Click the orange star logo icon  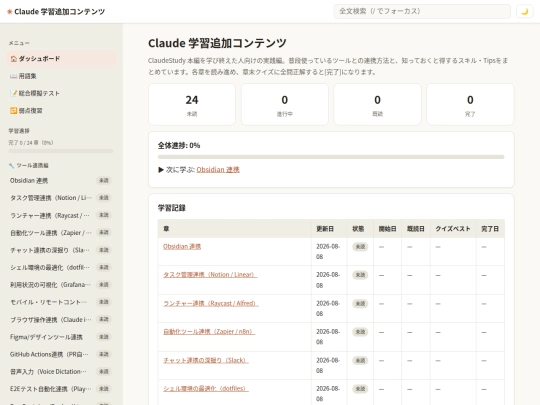(x=9, y=12)
